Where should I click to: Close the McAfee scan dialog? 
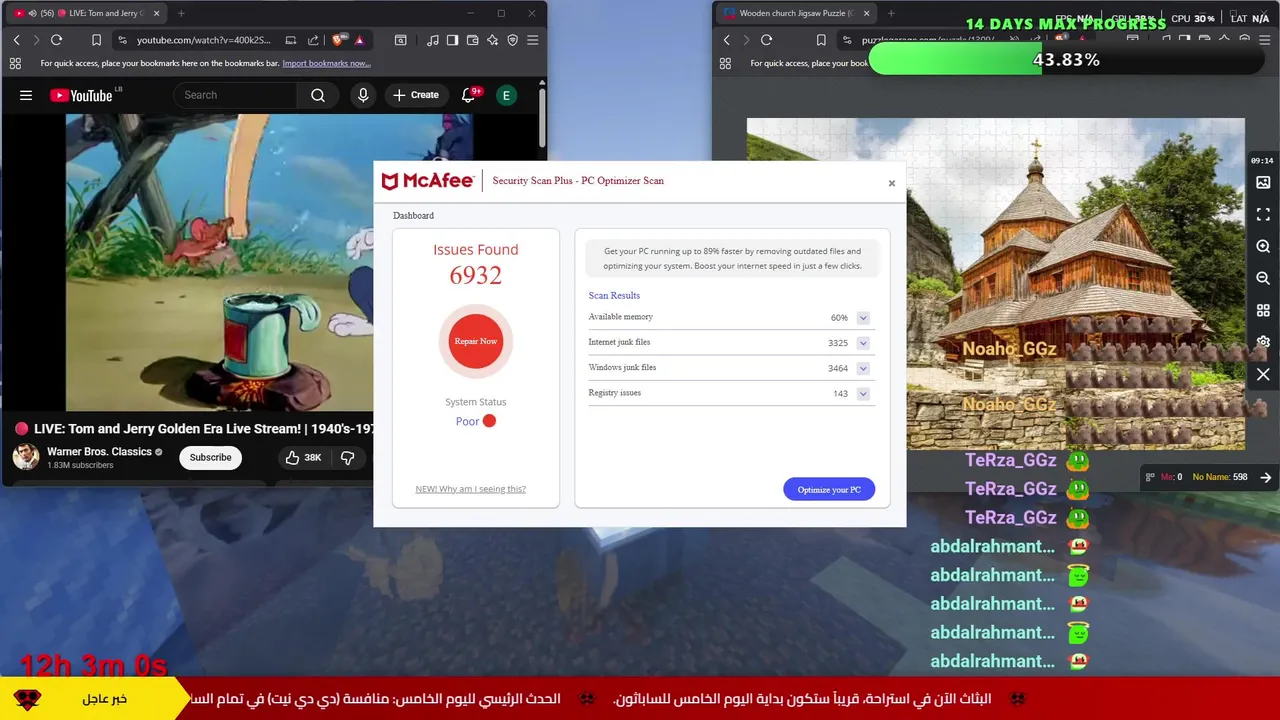(x=892, y=183)
